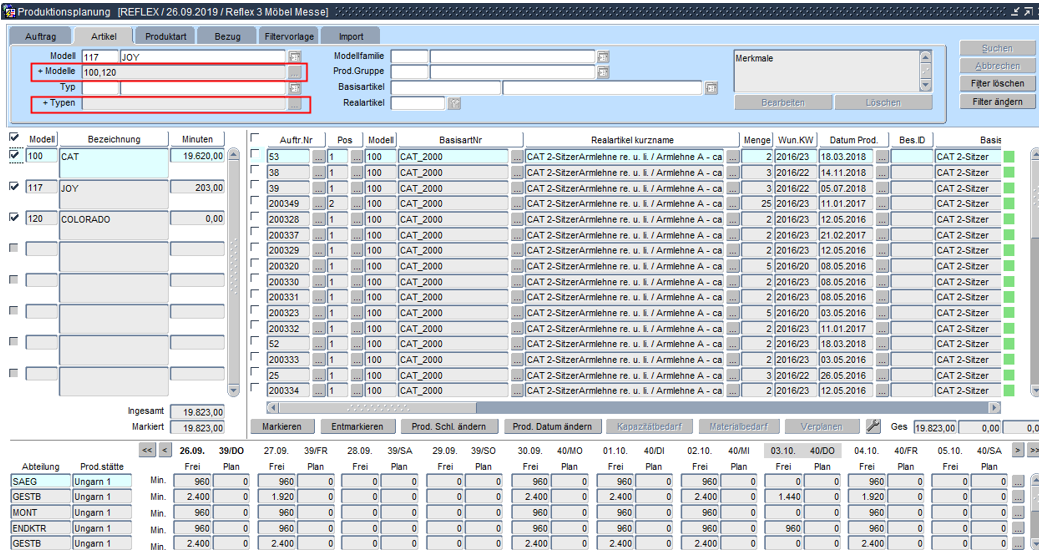Expand the + Modelle field ellipsis button
1039x550 pixels.
(x=294, y=72)
